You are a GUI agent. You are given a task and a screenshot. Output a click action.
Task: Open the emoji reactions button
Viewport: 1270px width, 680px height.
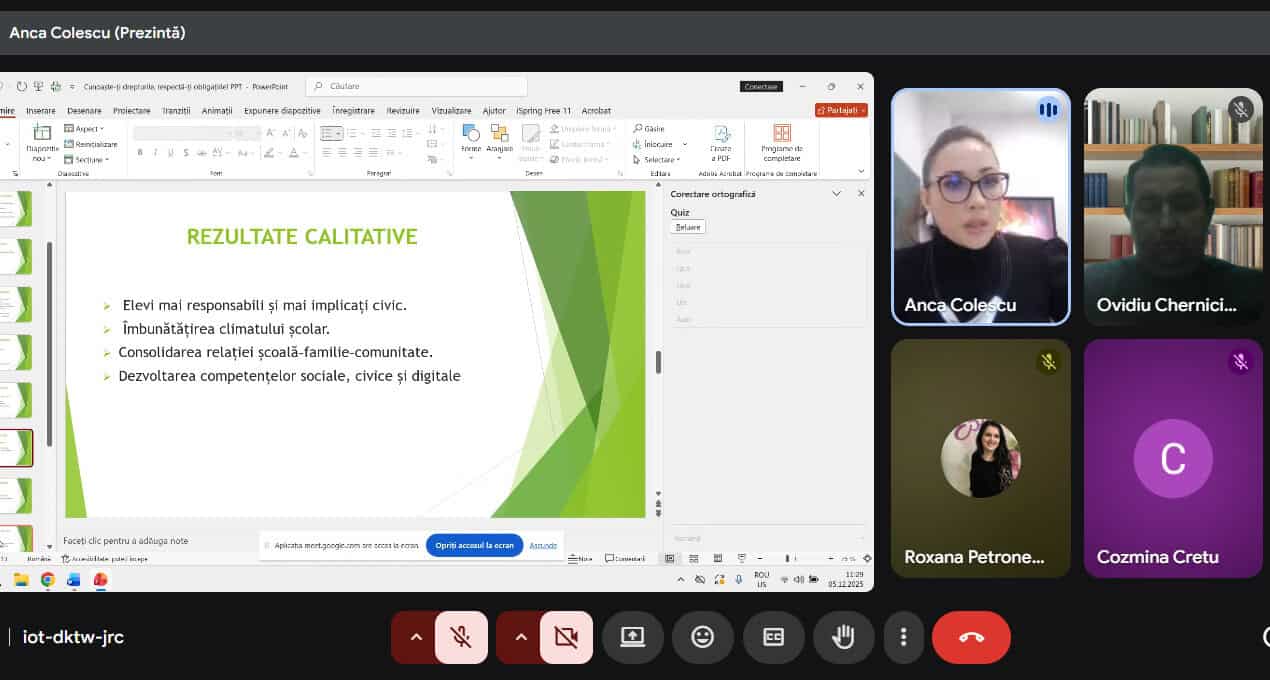pos(703,637)
